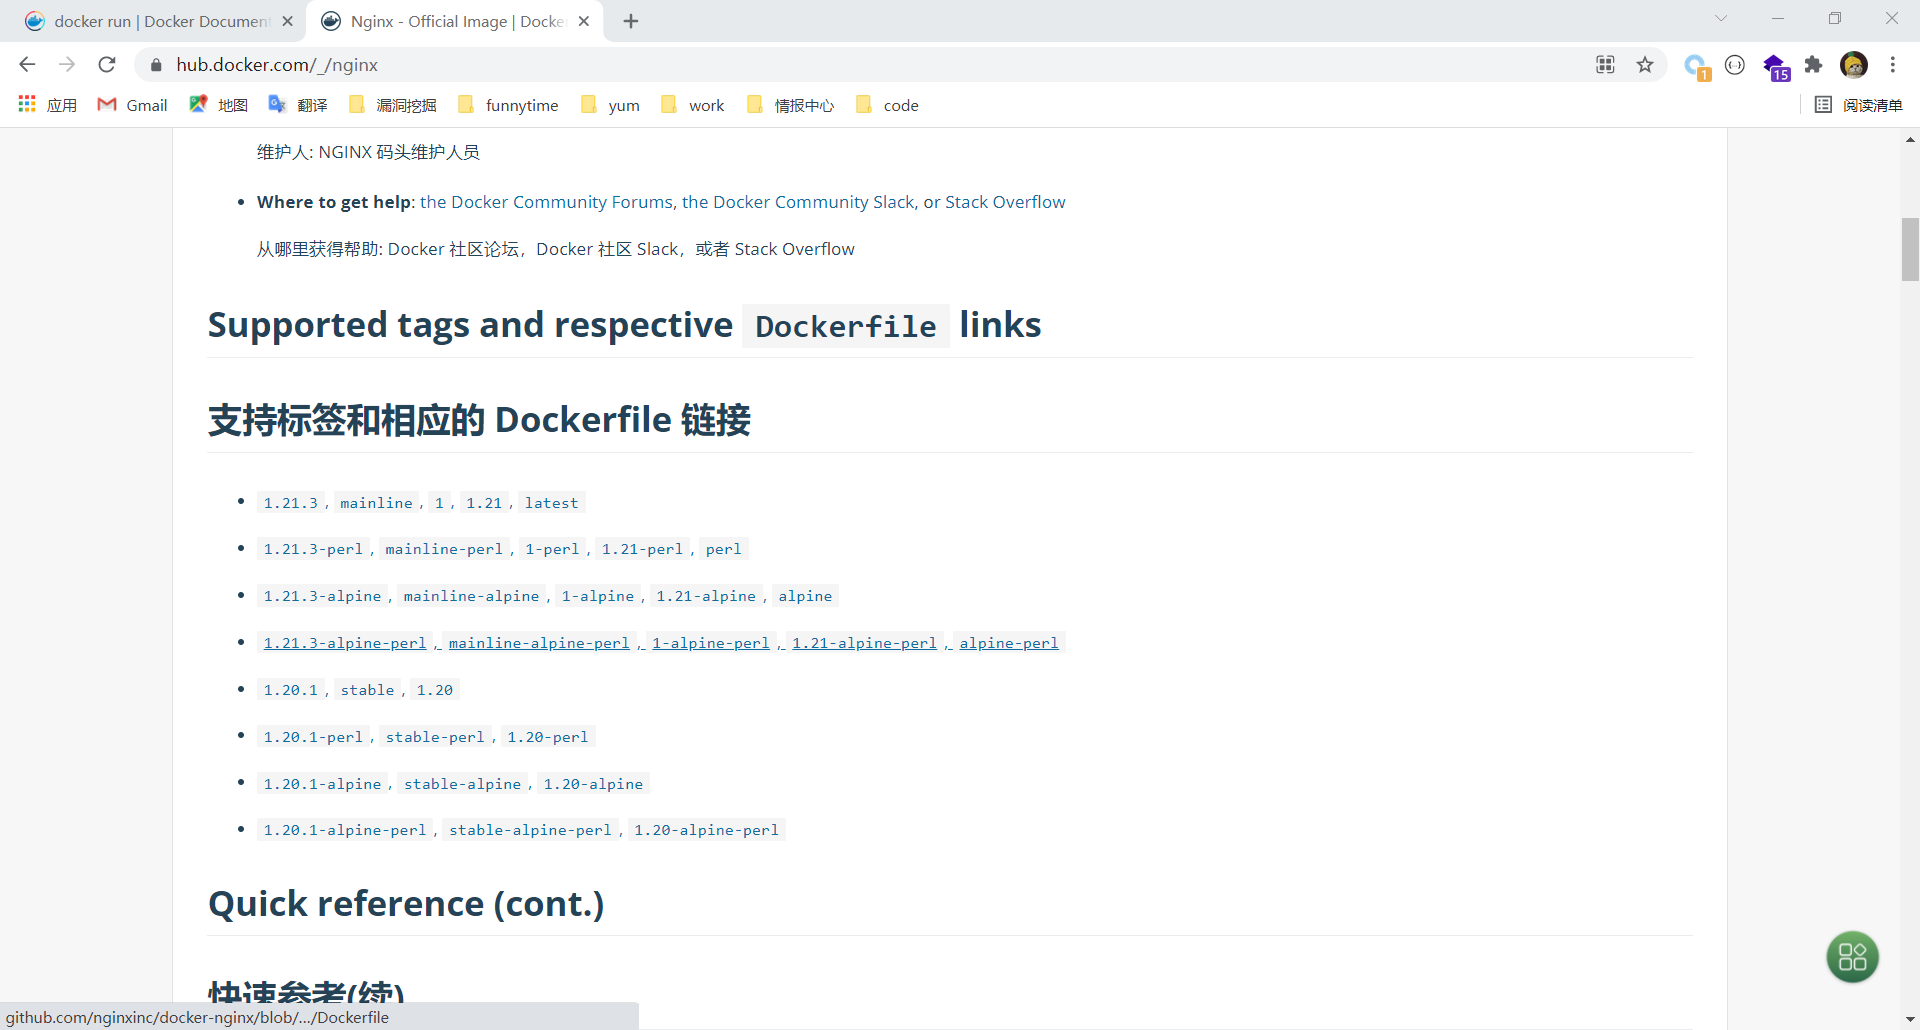
Task: Go back to the previous page
Action: 27,65
